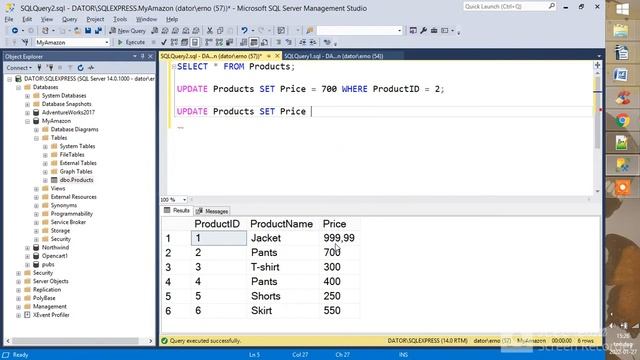Viewport: 640px width, 360px height.
Task: Click the Navigate Backward icon
Action: tap(15, 31)
